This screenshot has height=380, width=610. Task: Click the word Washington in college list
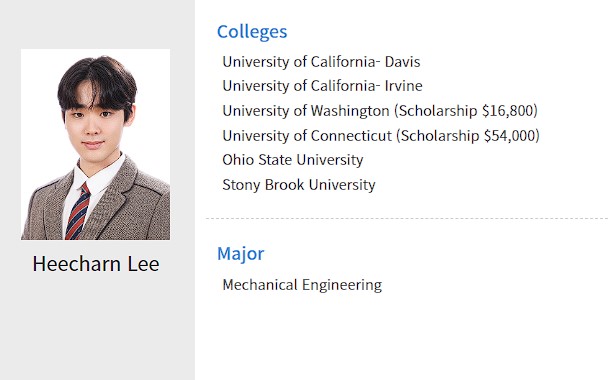[x=350, y=111]
